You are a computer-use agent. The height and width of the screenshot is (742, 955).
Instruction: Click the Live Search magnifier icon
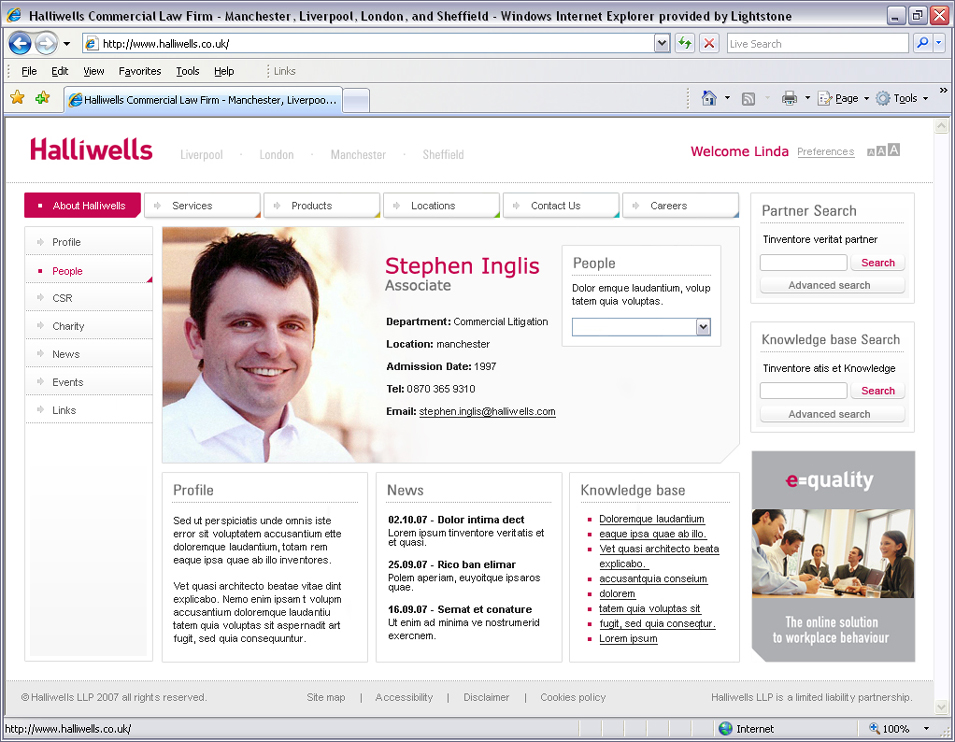coord(923,43)
